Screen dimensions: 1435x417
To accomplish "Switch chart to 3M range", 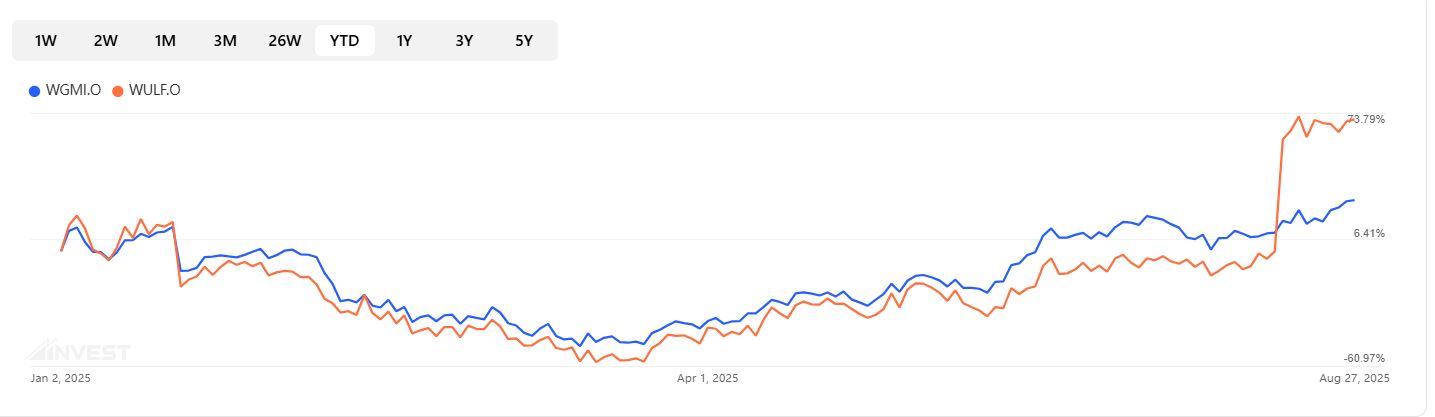I will pos(225,41).
